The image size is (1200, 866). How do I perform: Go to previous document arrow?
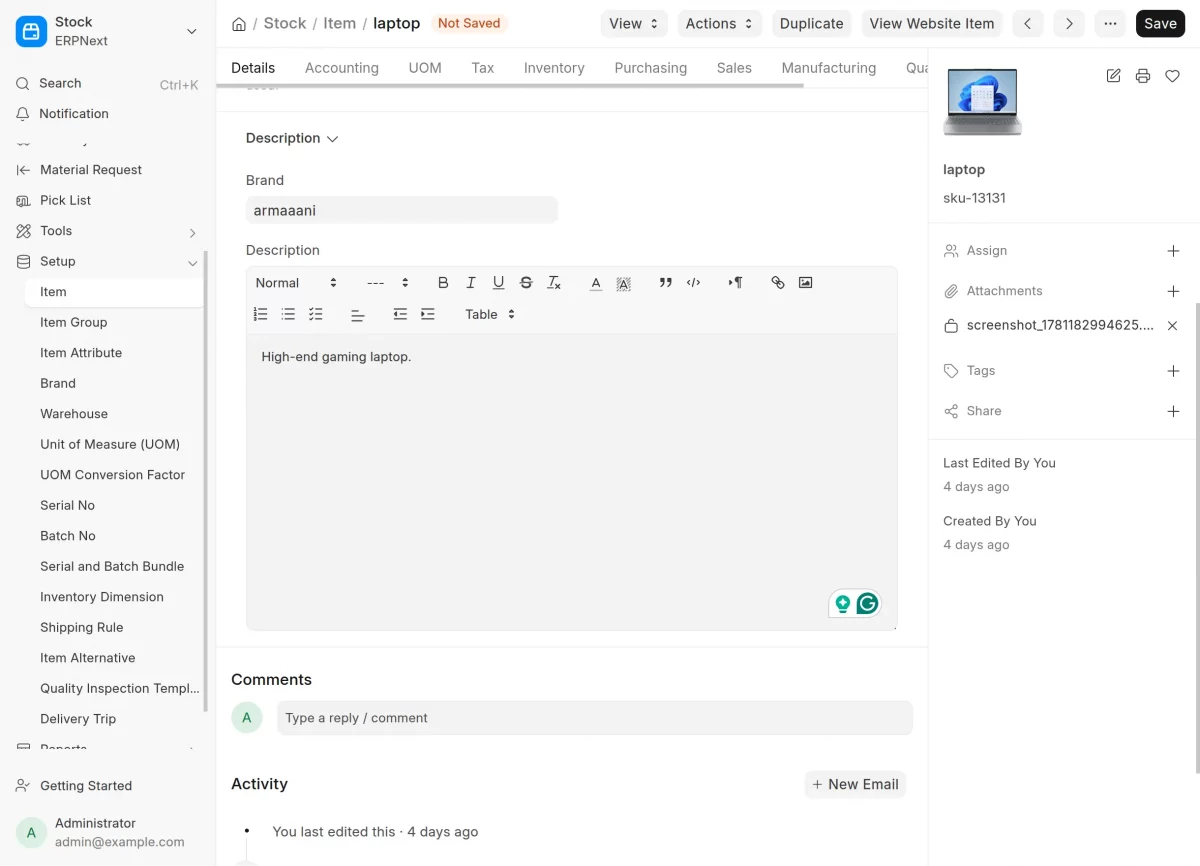pos(1028,24)
